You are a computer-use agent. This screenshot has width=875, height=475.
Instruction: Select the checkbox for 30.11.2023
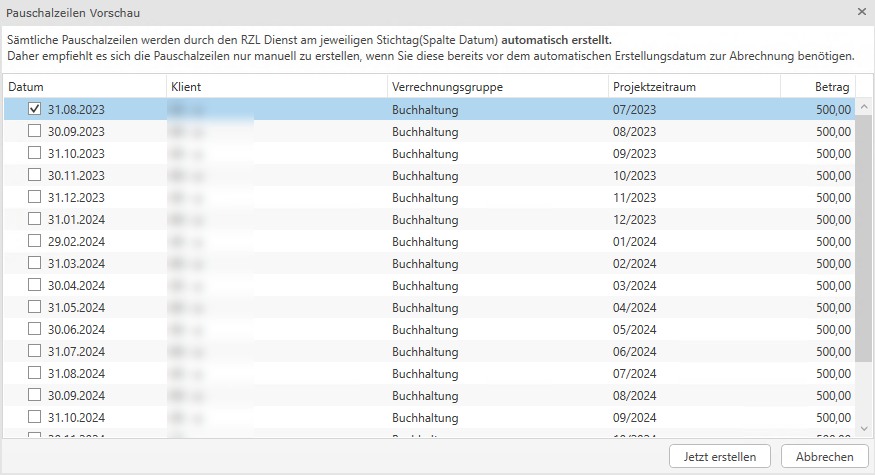point(35,175)
